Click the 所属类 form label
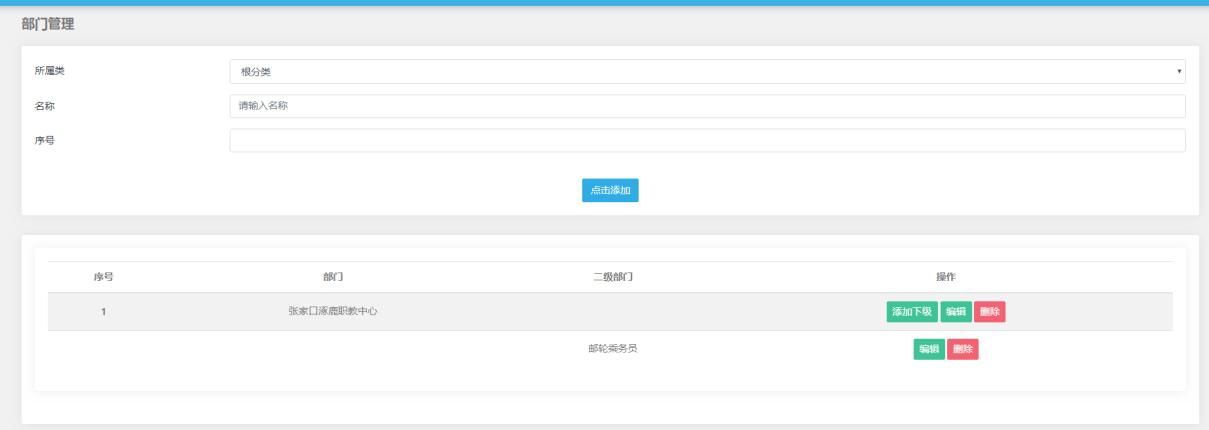 (x=50, y=71)
